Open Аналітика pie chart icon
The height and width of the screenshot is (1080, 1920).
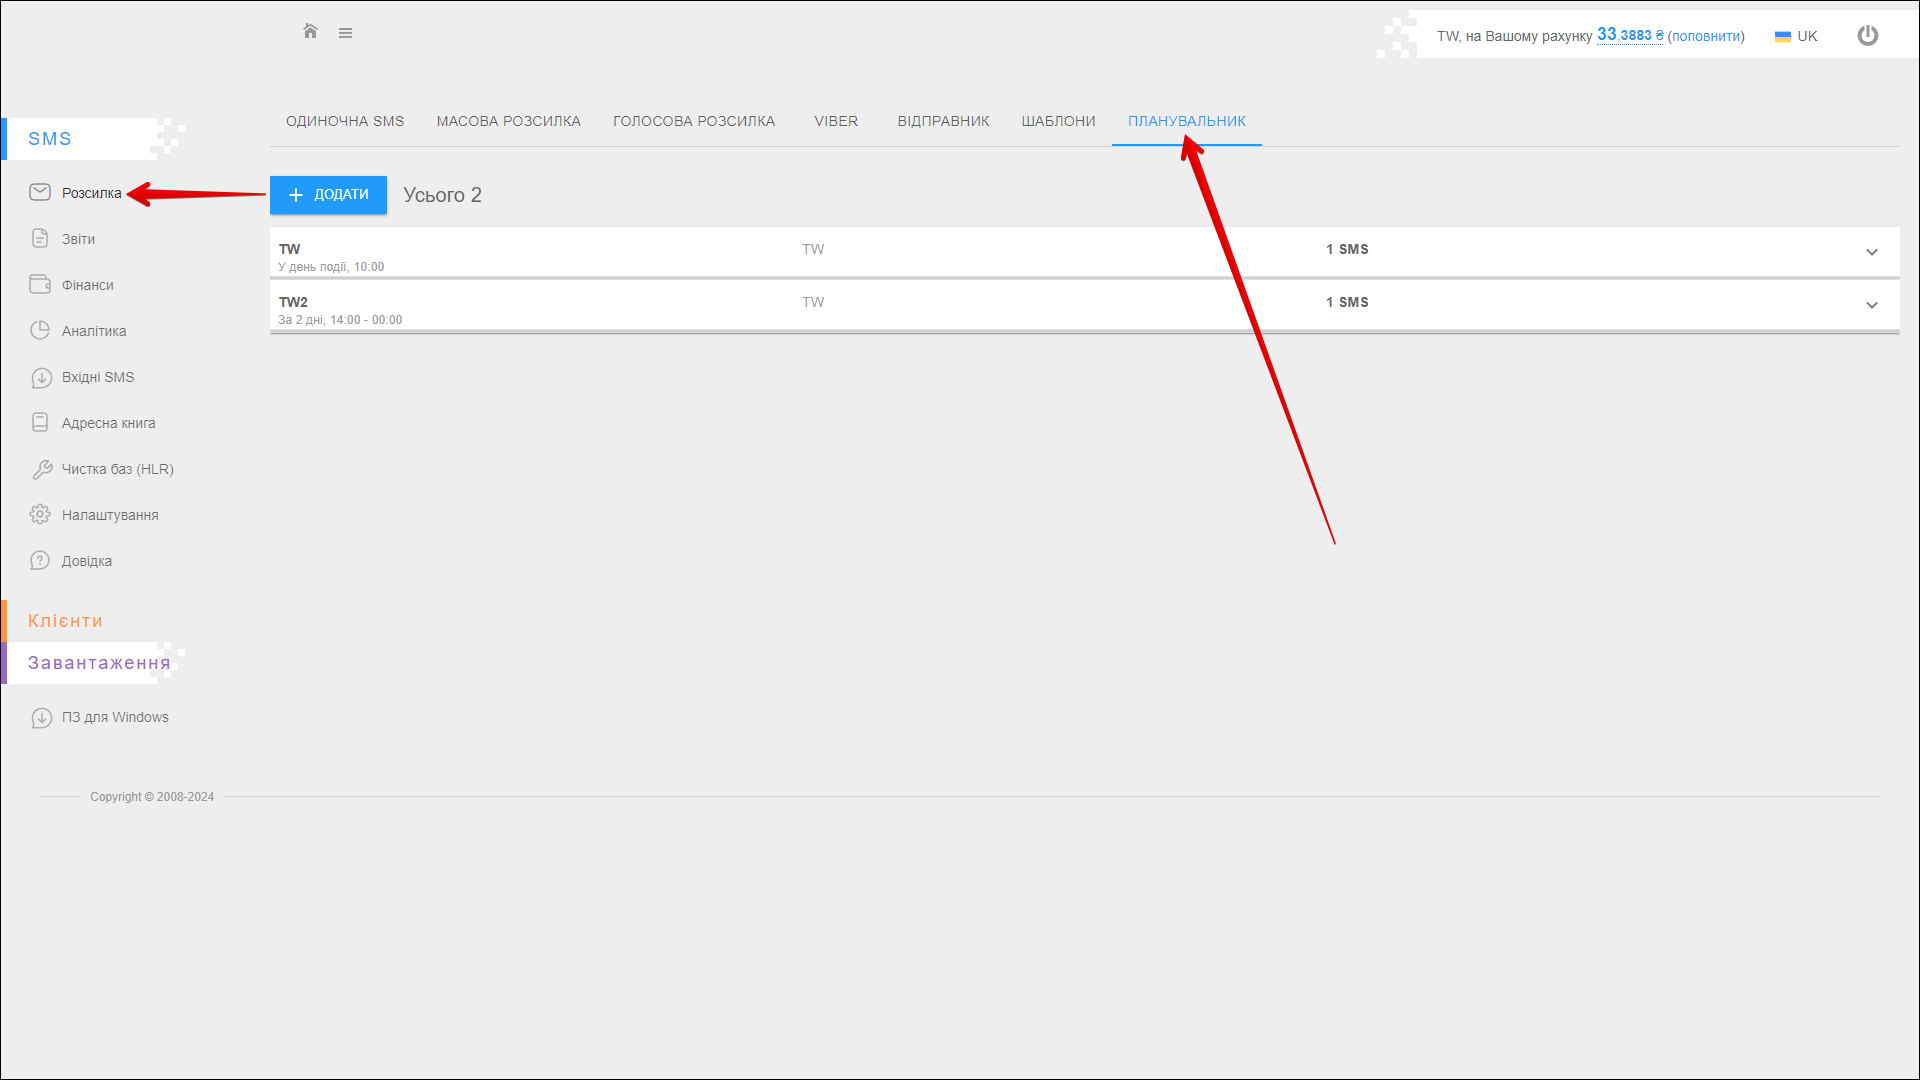pyautogui.click(x=40, y=330)
